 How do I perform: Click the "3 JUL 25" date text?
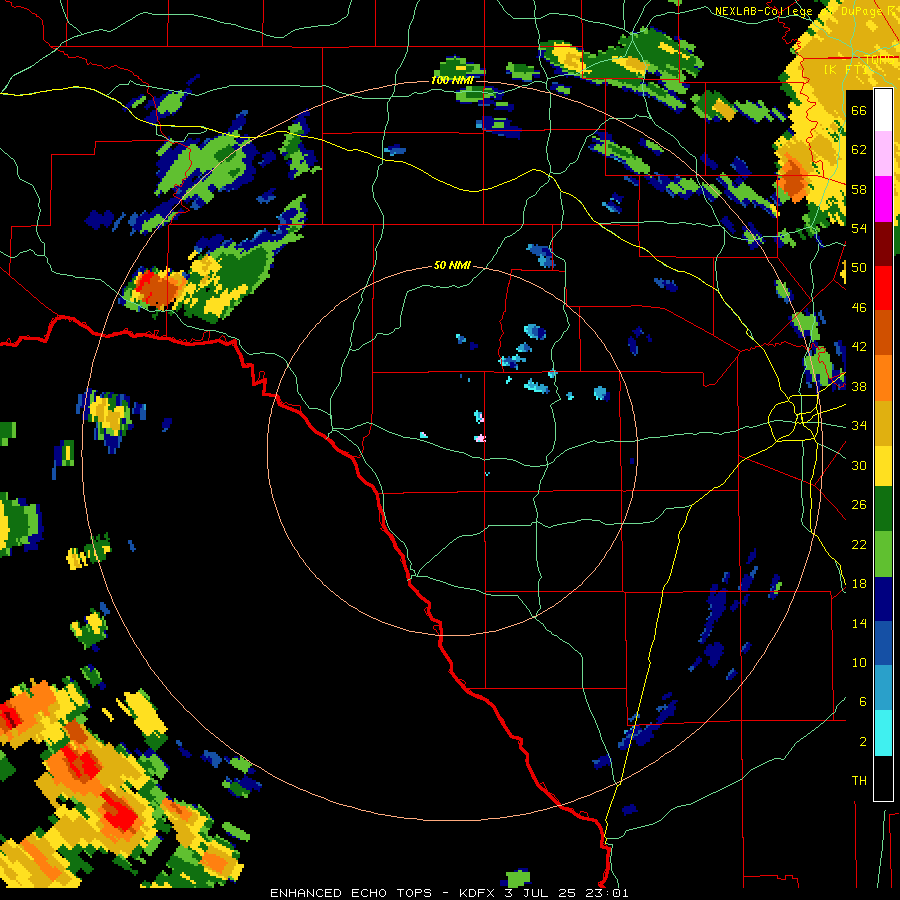tap(540, 893)
